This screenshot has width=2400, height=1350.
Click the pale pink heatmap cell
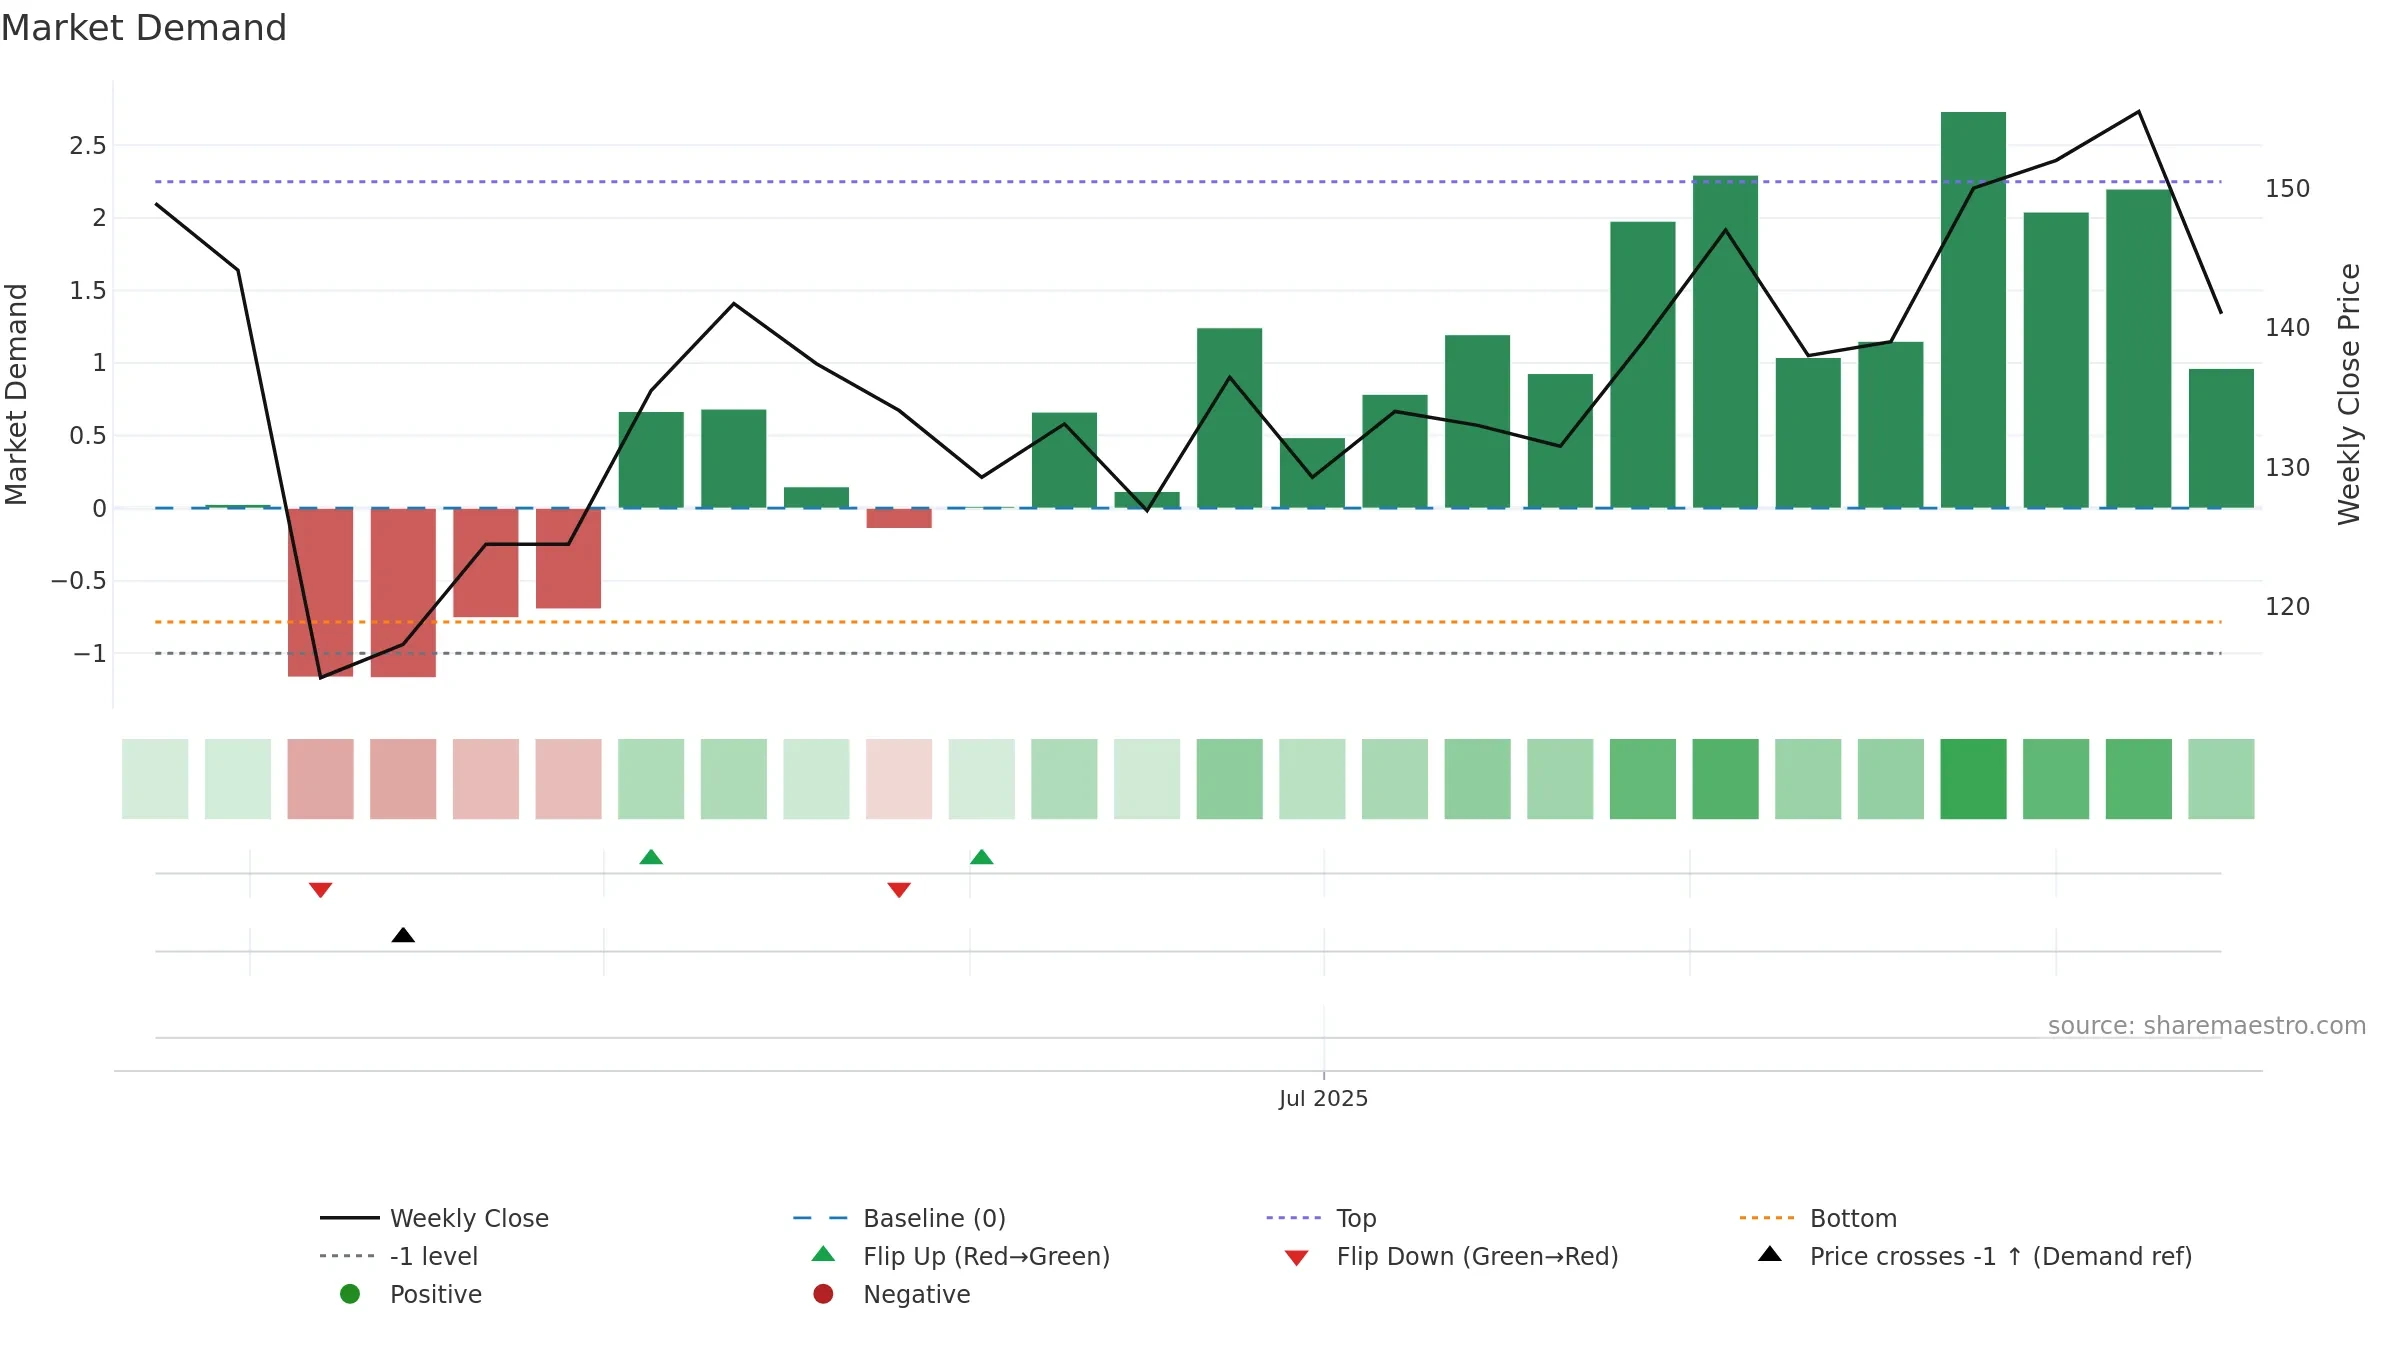899,779
